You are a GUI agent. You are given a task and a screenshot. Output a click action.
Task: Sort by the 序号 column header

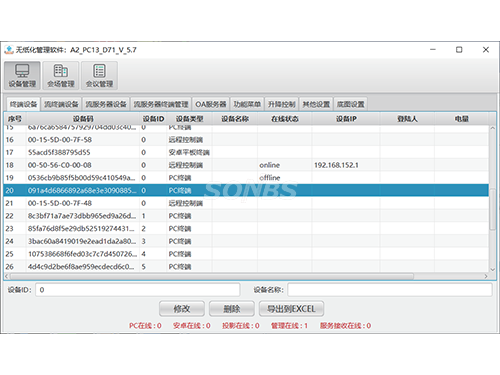[15, 119]
